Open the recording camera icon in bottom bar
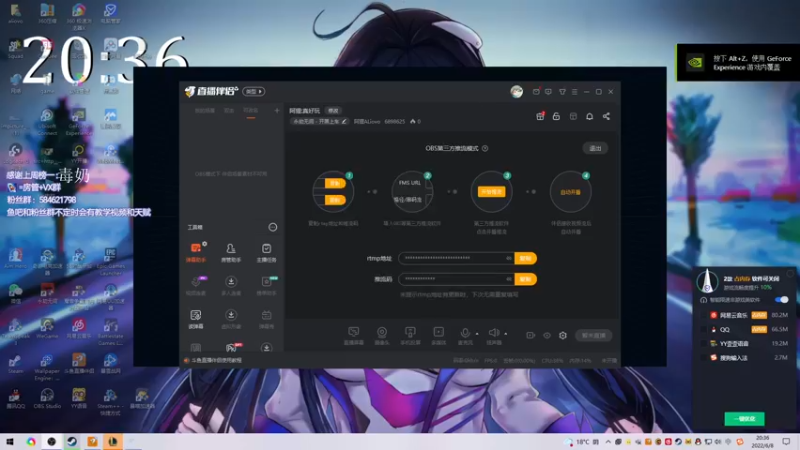 pyautogui.click(x=531, y=335)
